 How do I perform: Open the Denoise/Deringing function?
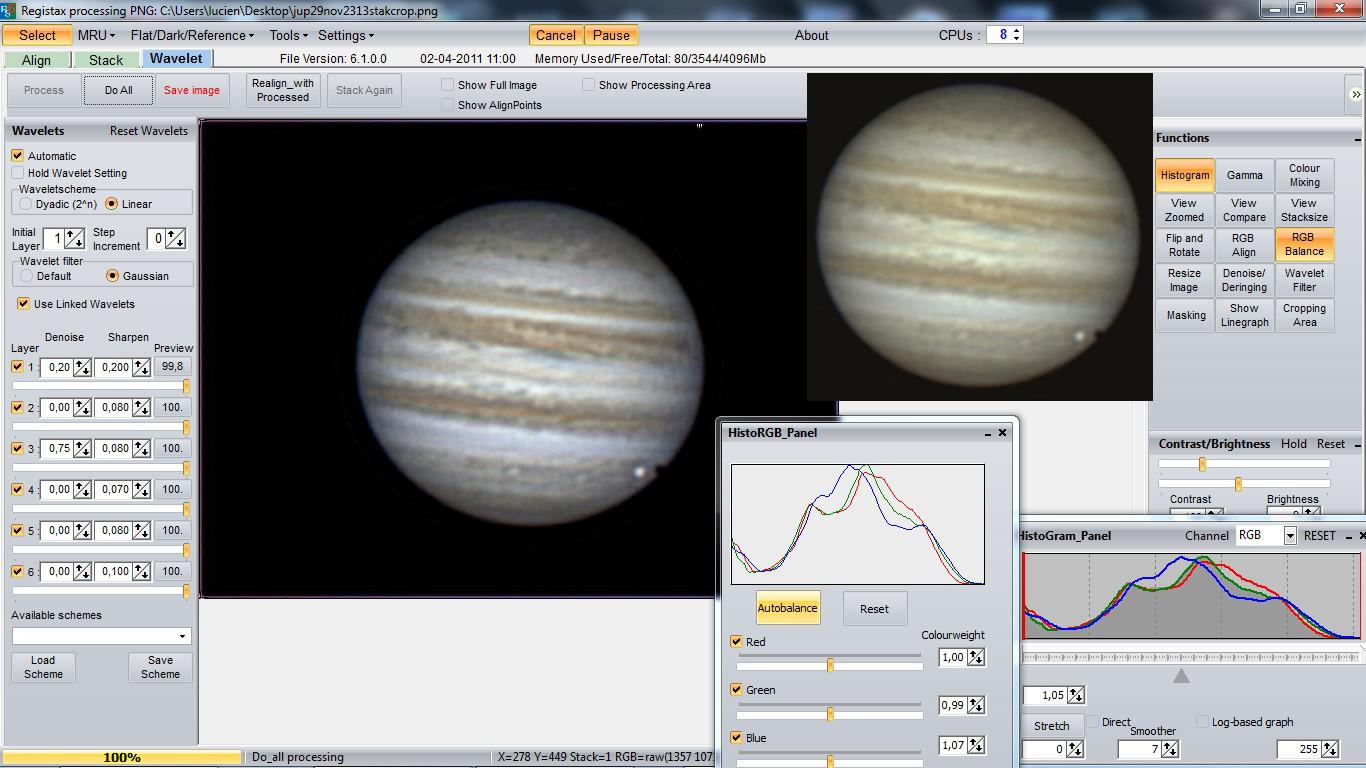pos(1245,280)
